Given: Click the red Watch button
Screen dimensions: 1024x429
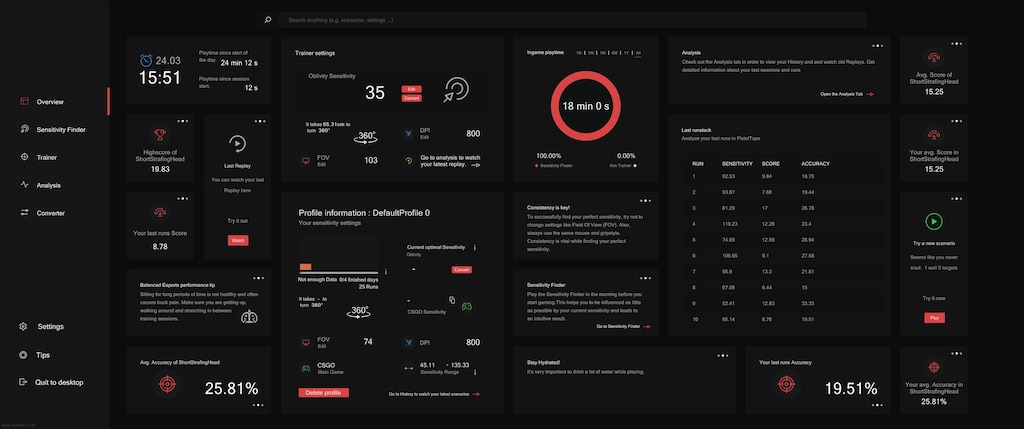Looking at the screenshot, I should [x=238, y=240].
